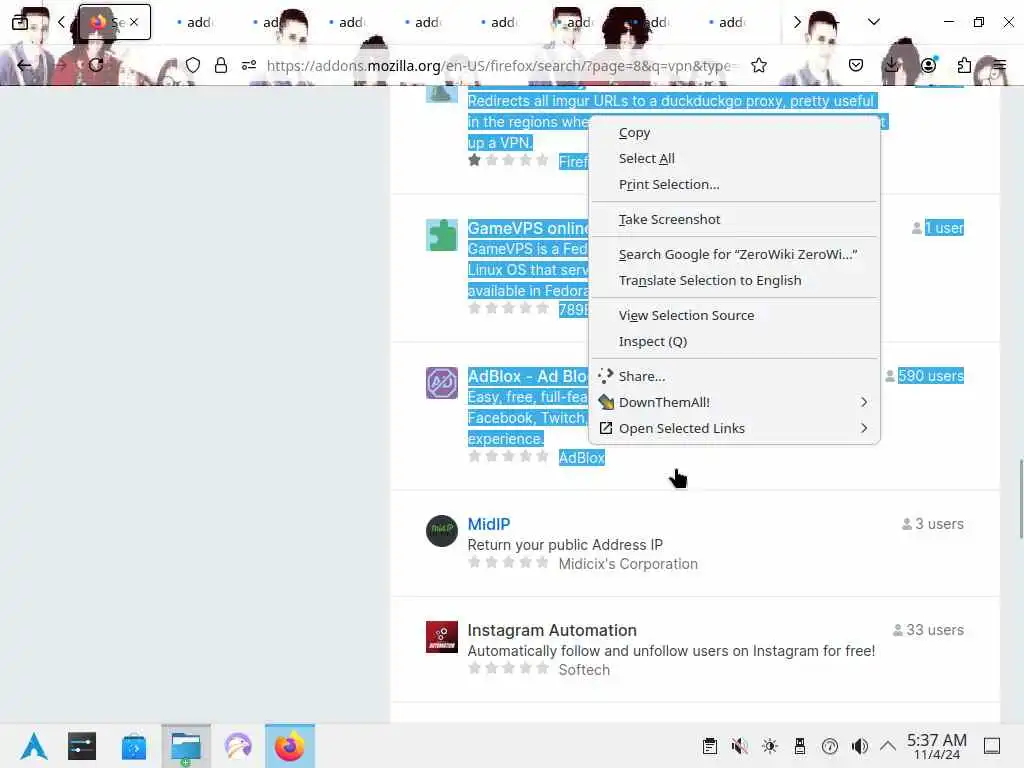Open the AdBlox add-on title link

coord(528,377)
